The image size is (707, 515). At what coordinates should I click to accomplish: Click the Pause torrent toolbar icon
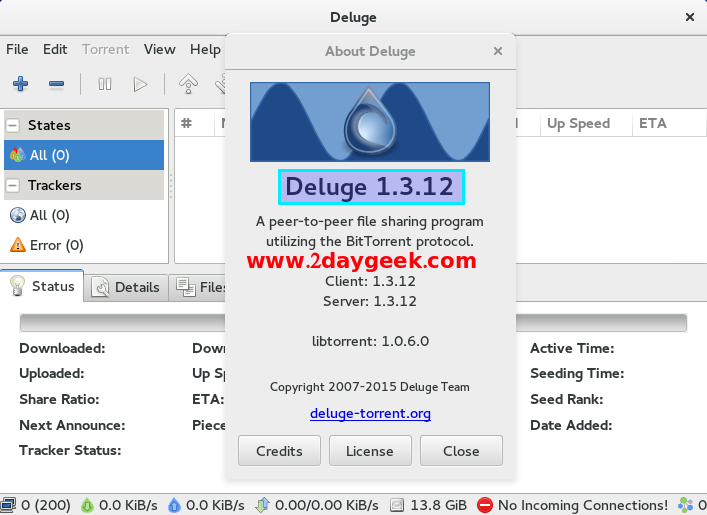click(x=105, y=84)
